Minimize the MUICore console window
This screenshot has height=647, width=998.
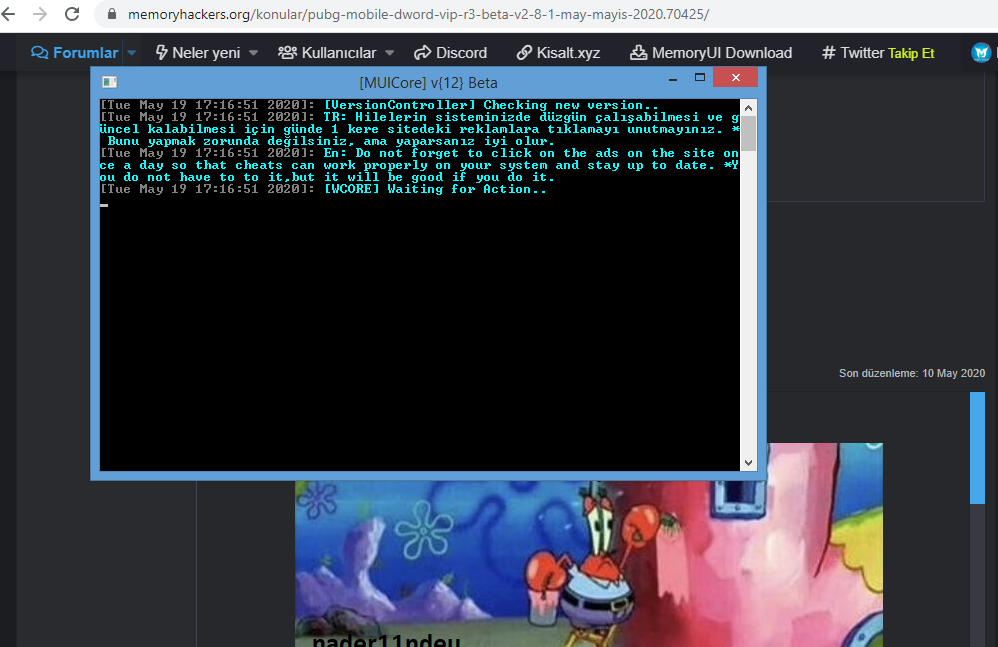click(673, 79)
